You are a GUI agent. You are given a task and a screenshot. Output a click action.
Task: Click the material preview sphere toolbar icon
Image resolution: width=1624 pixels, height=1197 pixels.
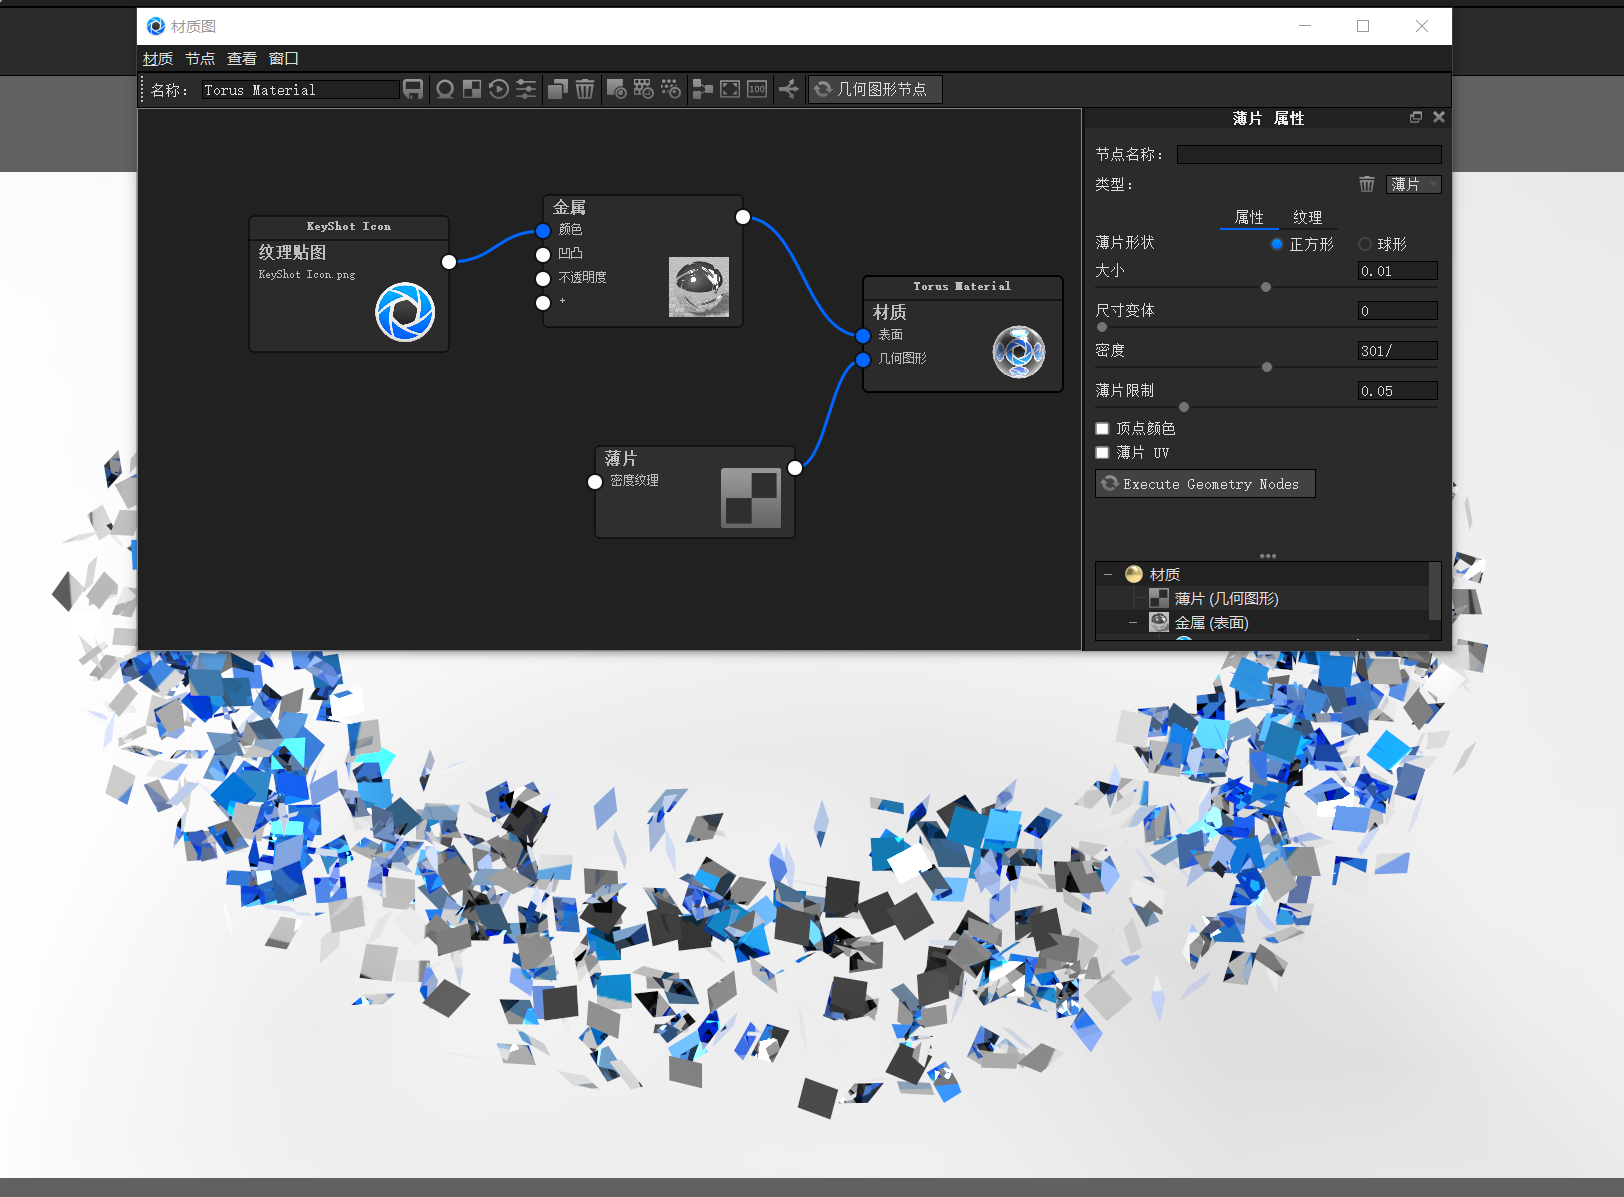[x=445, y=90]
